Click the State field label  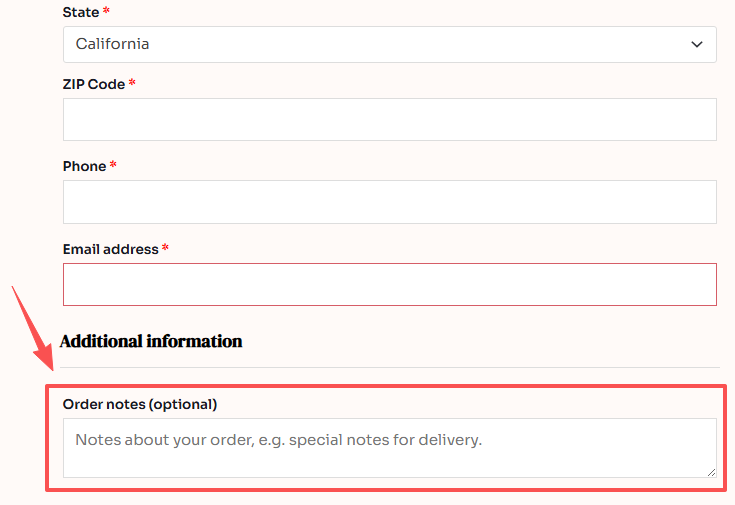point(80,12)
